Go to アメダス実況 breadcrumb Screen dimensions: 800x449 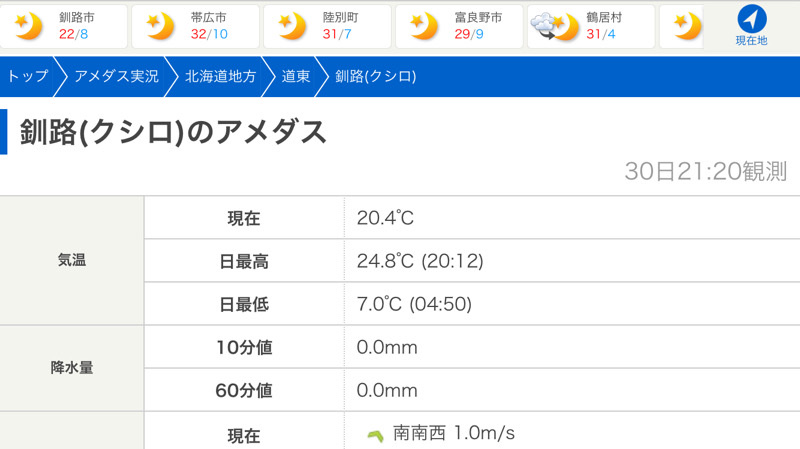point(116,77)
